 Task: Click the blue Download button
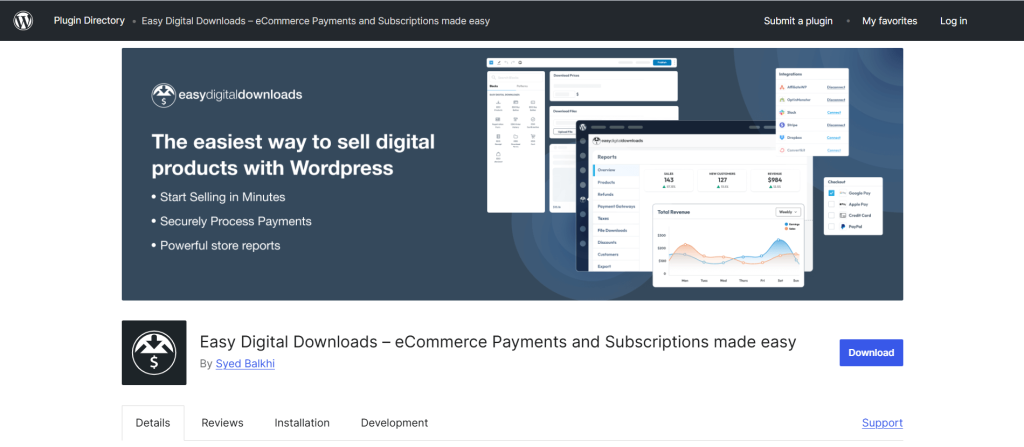871,352
